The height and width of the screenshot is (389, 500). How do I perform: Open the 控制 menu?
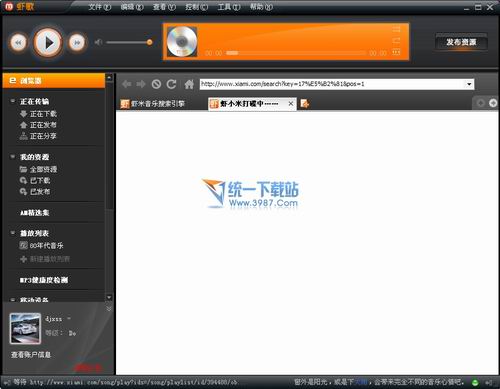[x=197, y=7]
